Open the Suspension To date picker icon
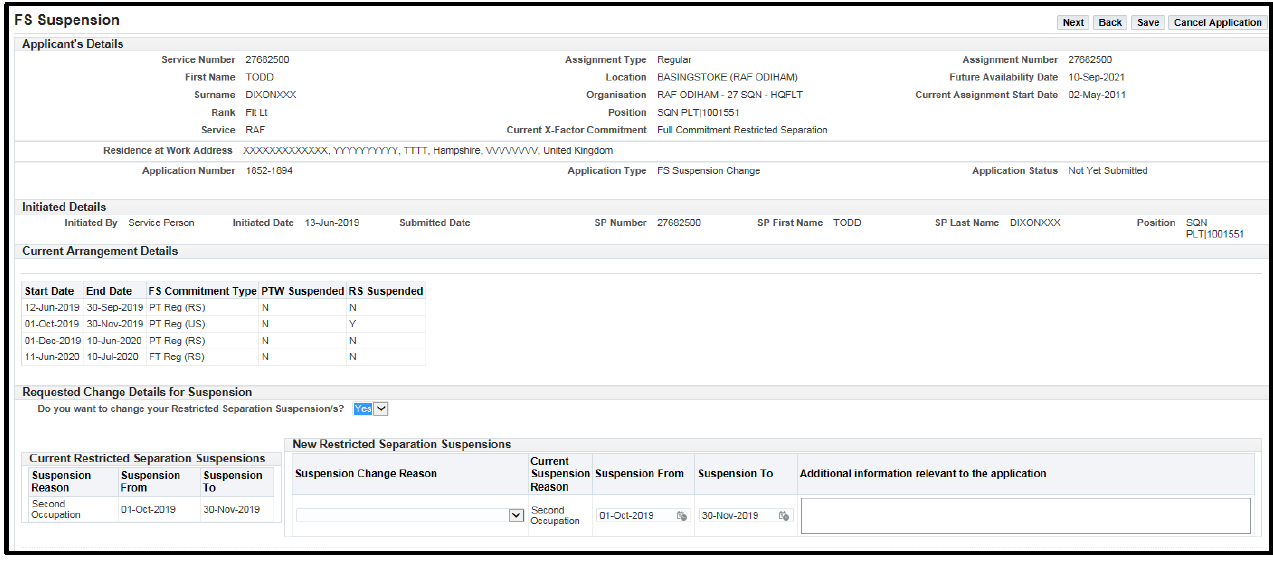The width and height of the screenshot is (1273, 564). click(x=784, y=516)
